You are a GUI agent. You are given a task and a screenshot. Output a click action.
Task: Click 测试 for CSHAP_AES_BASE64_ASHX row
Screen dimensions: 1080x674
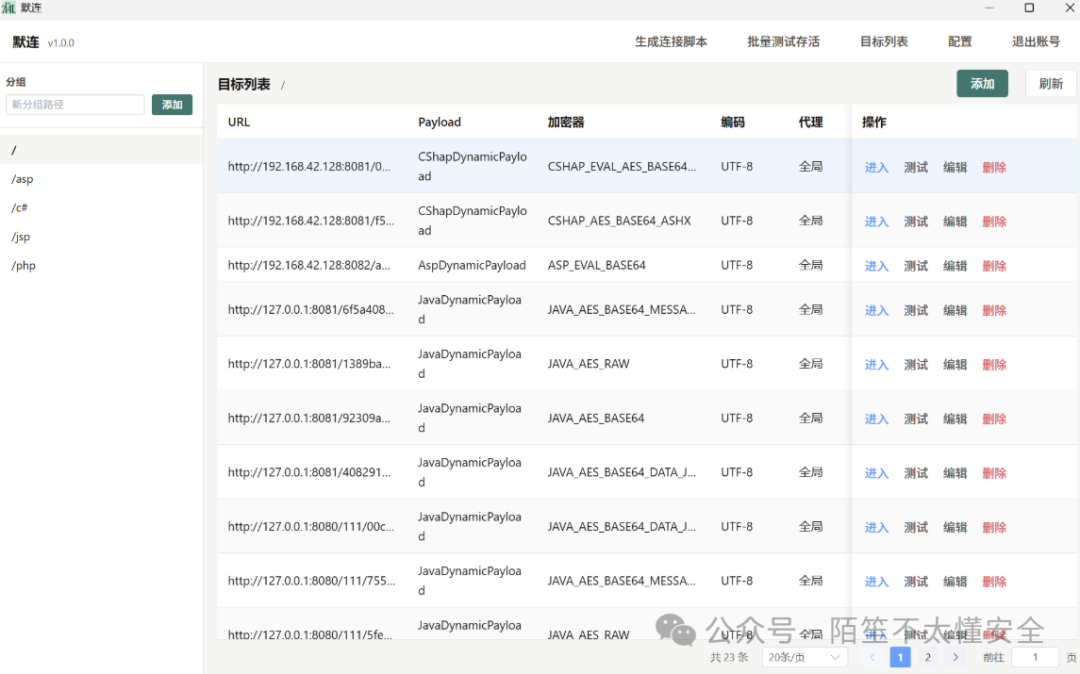[915, 222]
